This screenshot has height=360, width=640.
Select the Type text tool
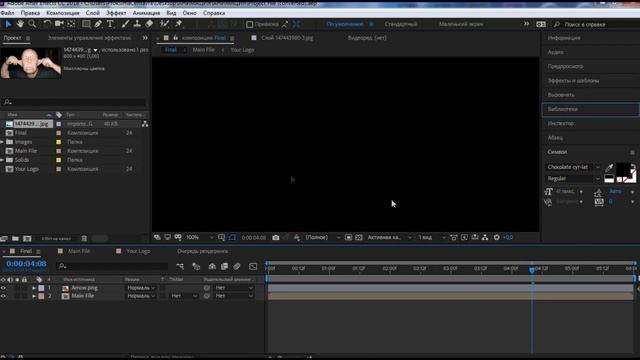tap(110, 24)
